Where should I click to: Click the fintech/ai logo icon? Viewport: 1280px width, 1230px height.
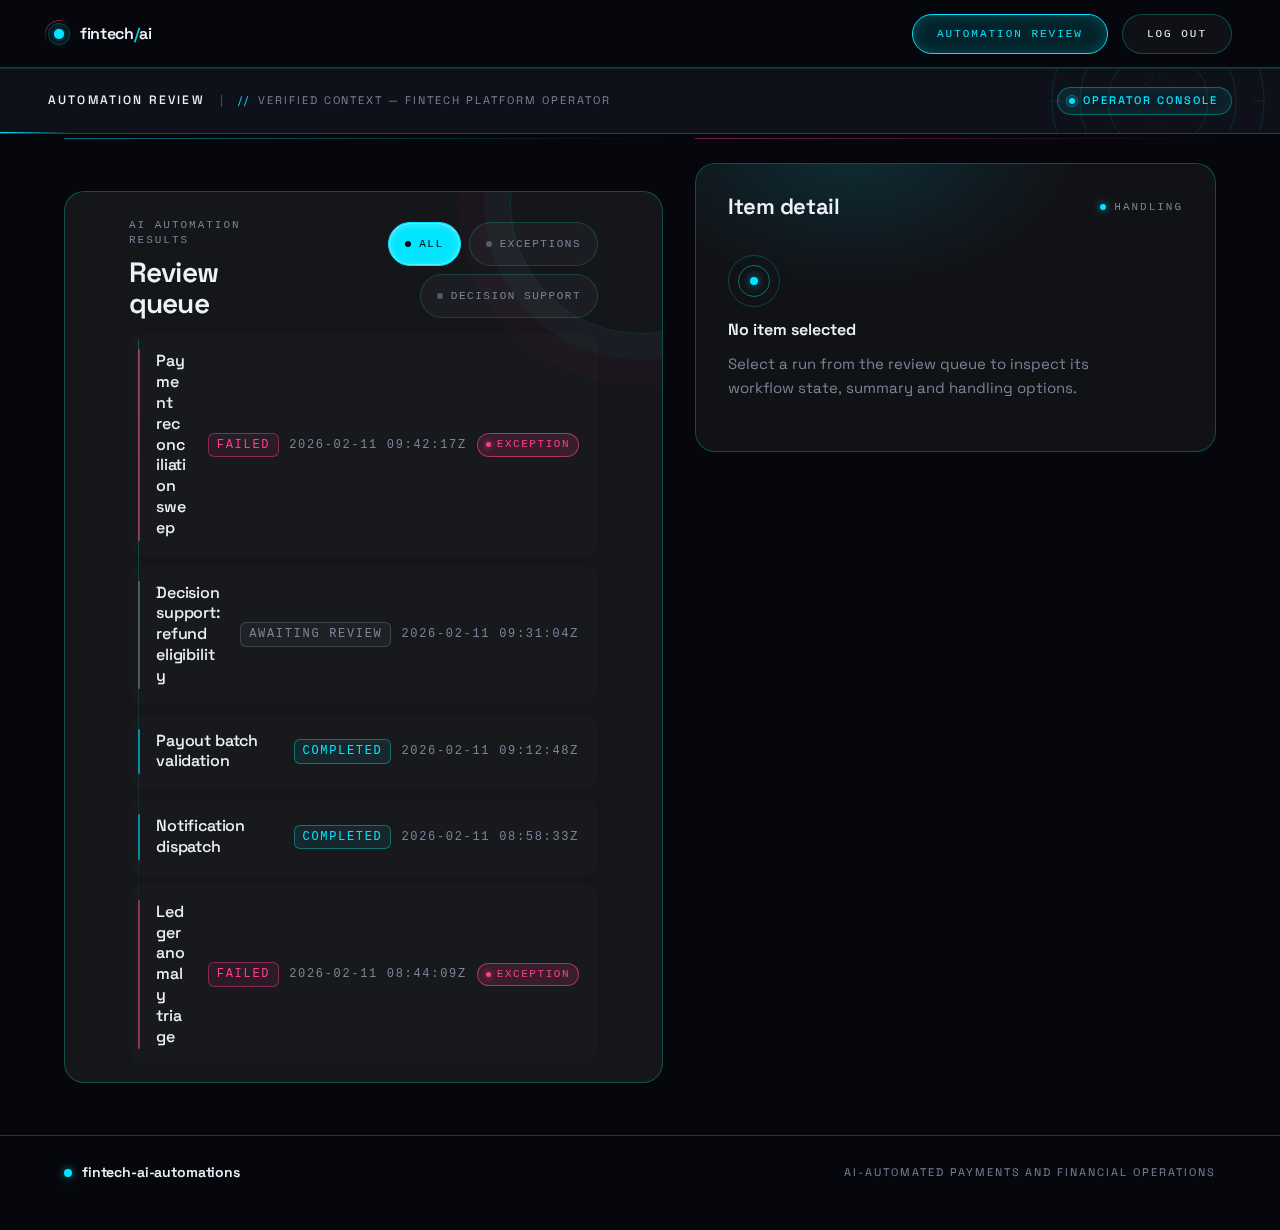pyautogui.click(x=59, y=34)
